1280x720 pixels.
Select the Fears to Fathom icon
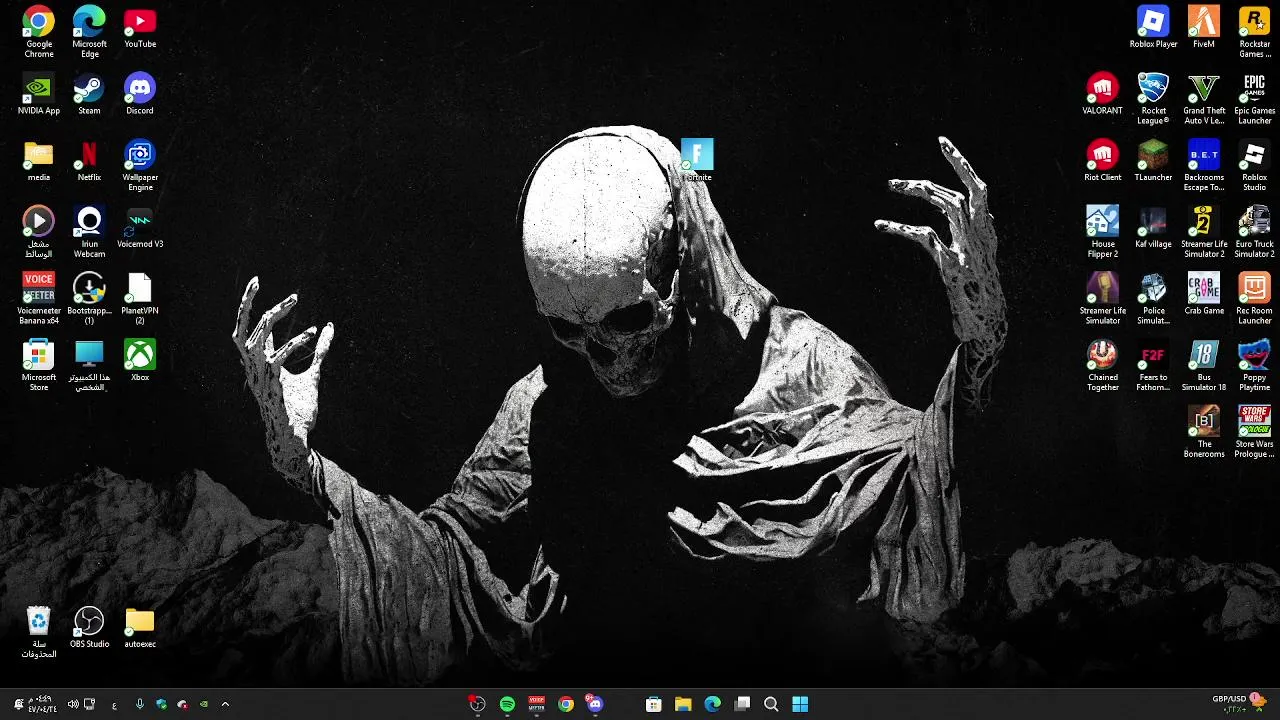point(1153,365)
